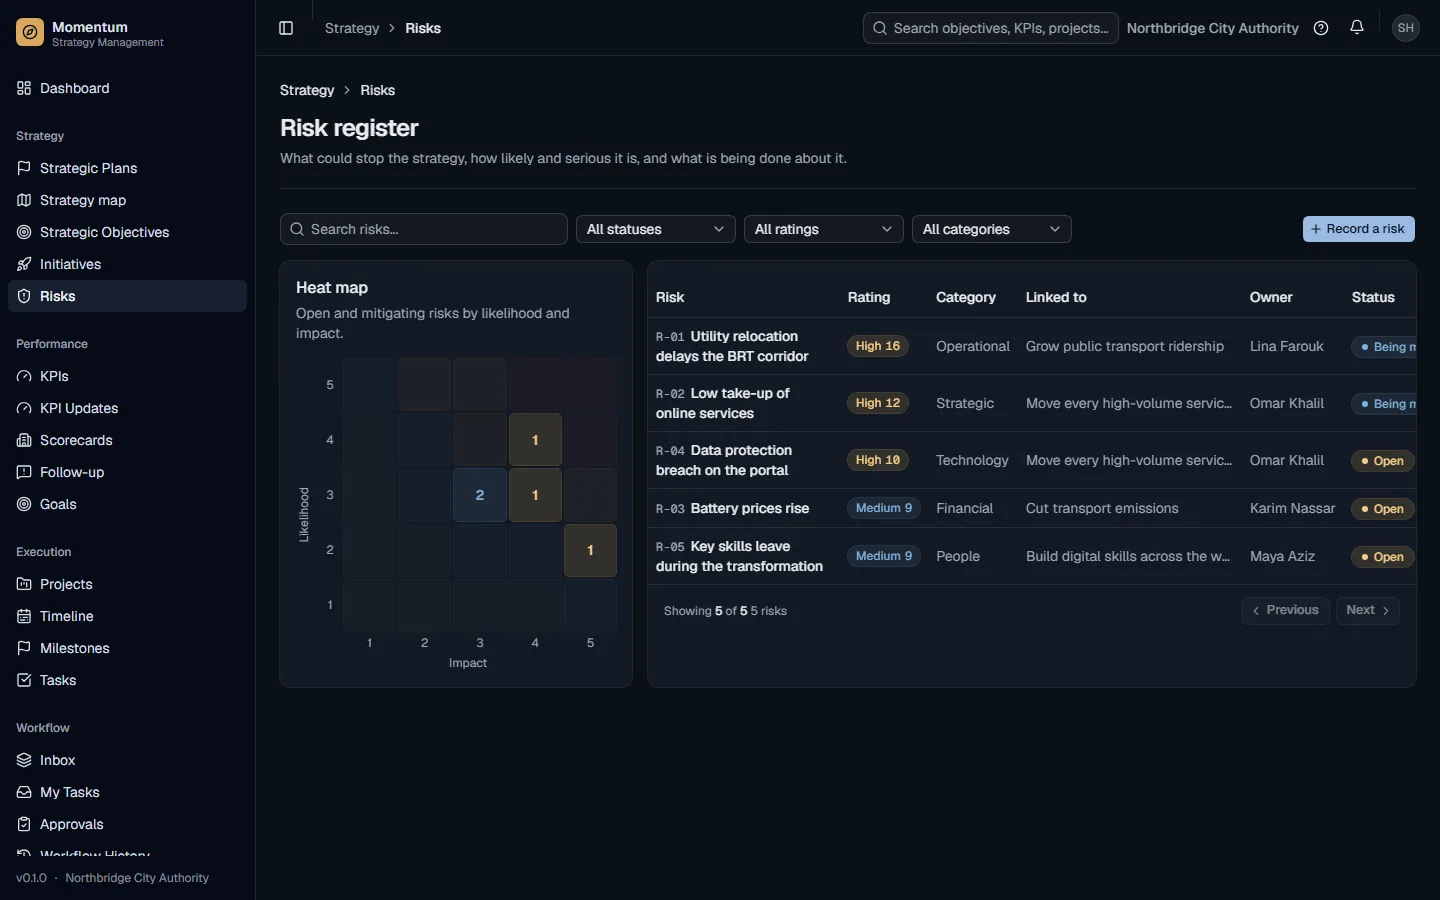Click the Timeline calendar icon
The image size is (1440, 900).
(x=24, y=616)
